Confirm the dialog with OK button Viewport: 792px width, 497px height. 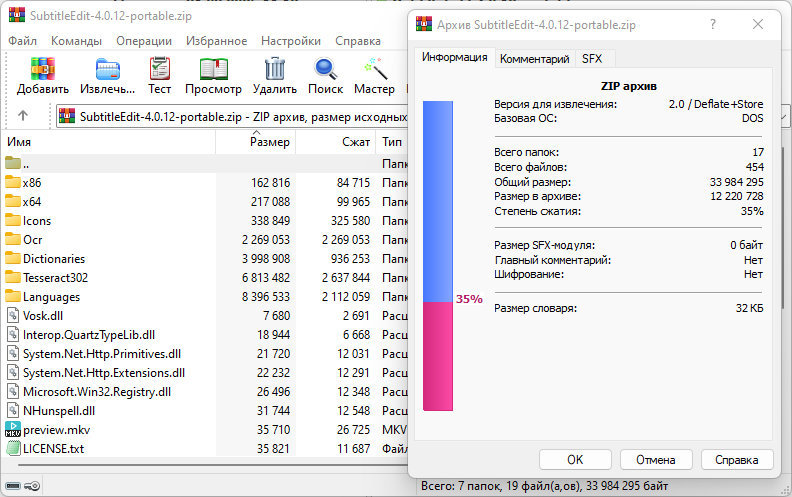coord(575,460)
